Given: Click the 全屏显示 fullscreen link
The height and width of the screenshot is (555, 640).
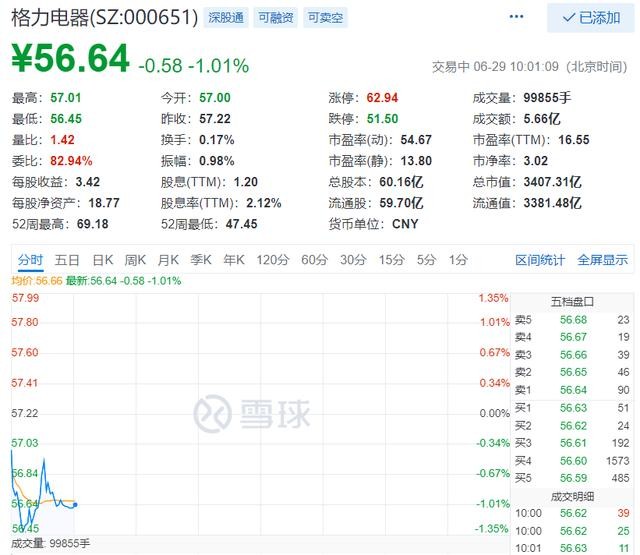Looking at the screenshot, I should (x=602, y=260).
